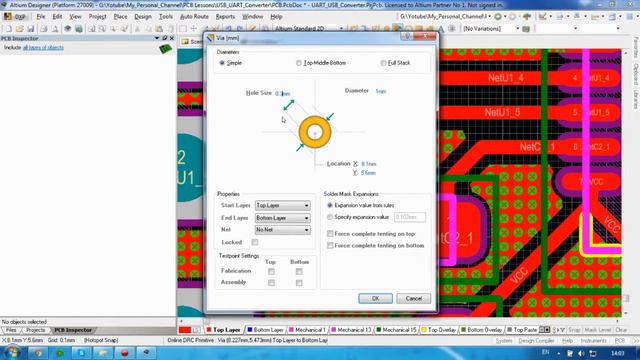Click the Print toolbar icon
This screenshot has width=640, height=360.
pos(44,29)
